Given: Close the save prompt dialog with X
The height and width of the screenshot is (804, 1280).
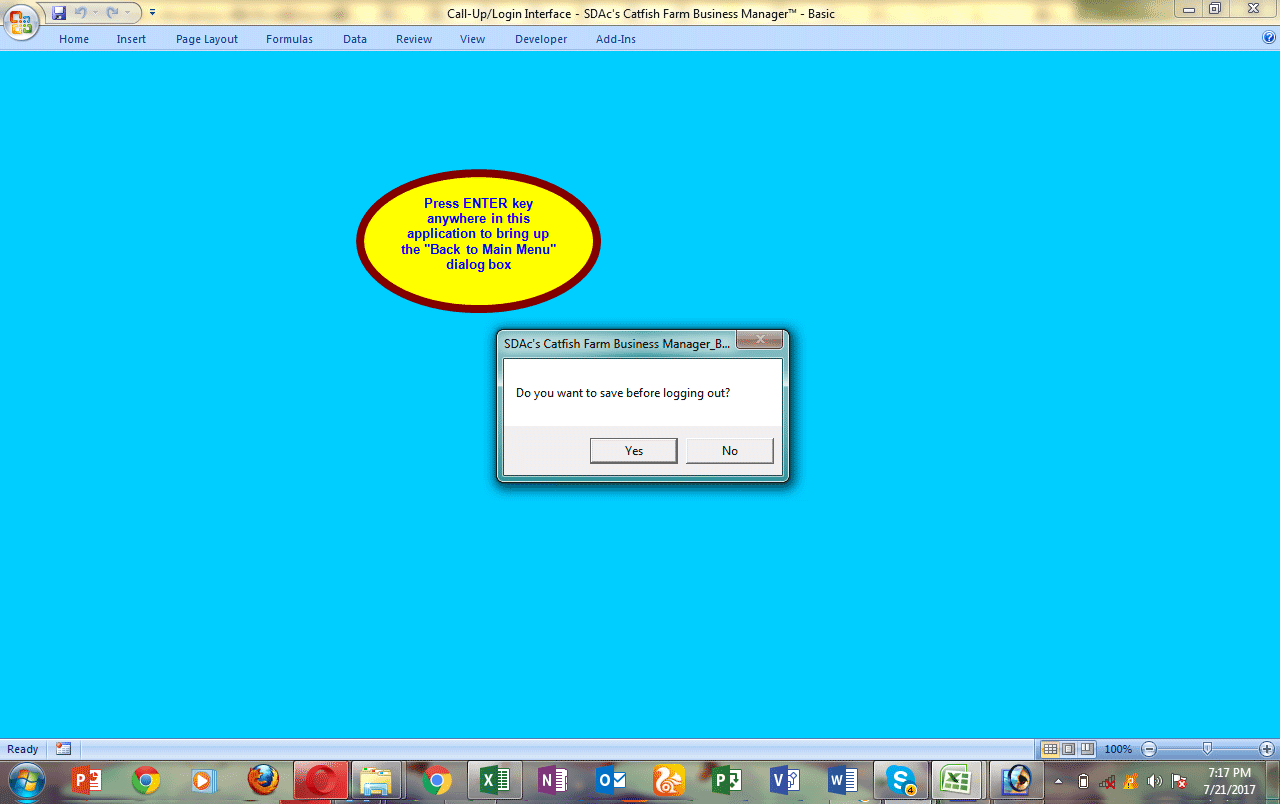Looking at the screenshot, I should [x=759, y=340].
